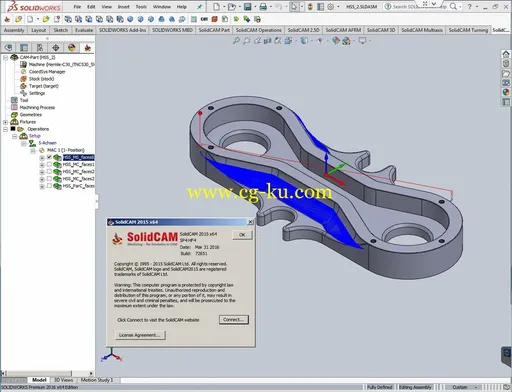Viewport: 512px width, 392px height.
Task: Open the Edit menu
Action: pos(91,7)
